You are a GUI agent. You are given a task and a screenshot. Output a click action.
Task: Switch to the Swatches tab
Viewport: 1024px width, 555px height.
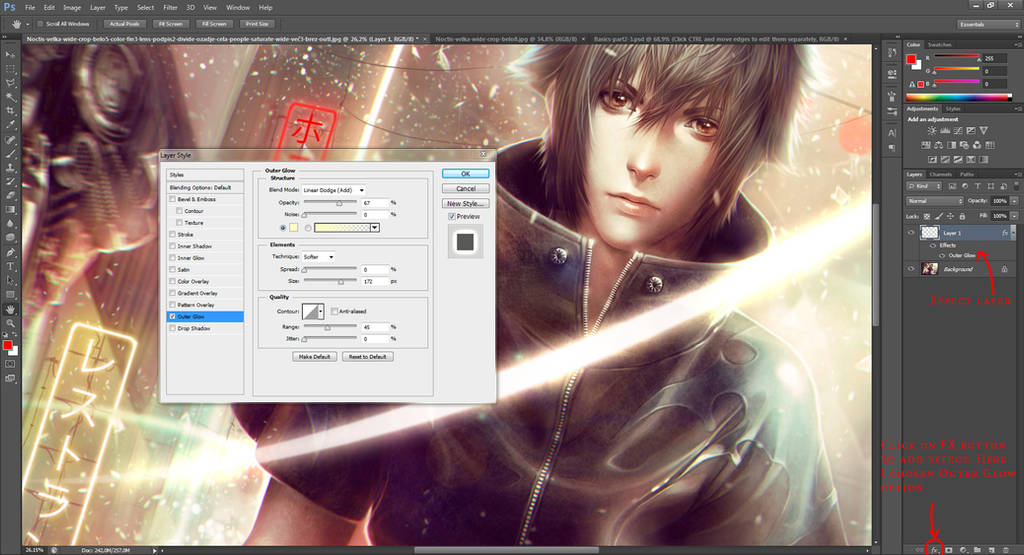coord(940,44)
